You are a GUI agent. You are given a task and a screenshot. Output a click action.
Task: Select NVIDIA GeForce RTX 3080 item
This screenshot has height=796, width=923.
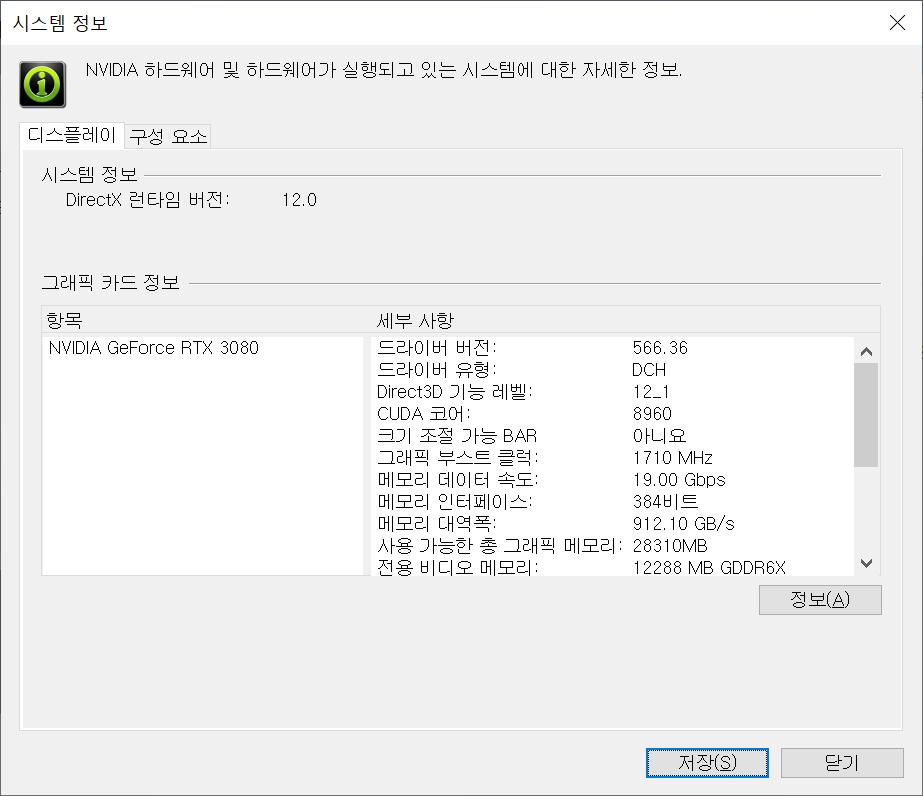(x=154, y=348)
